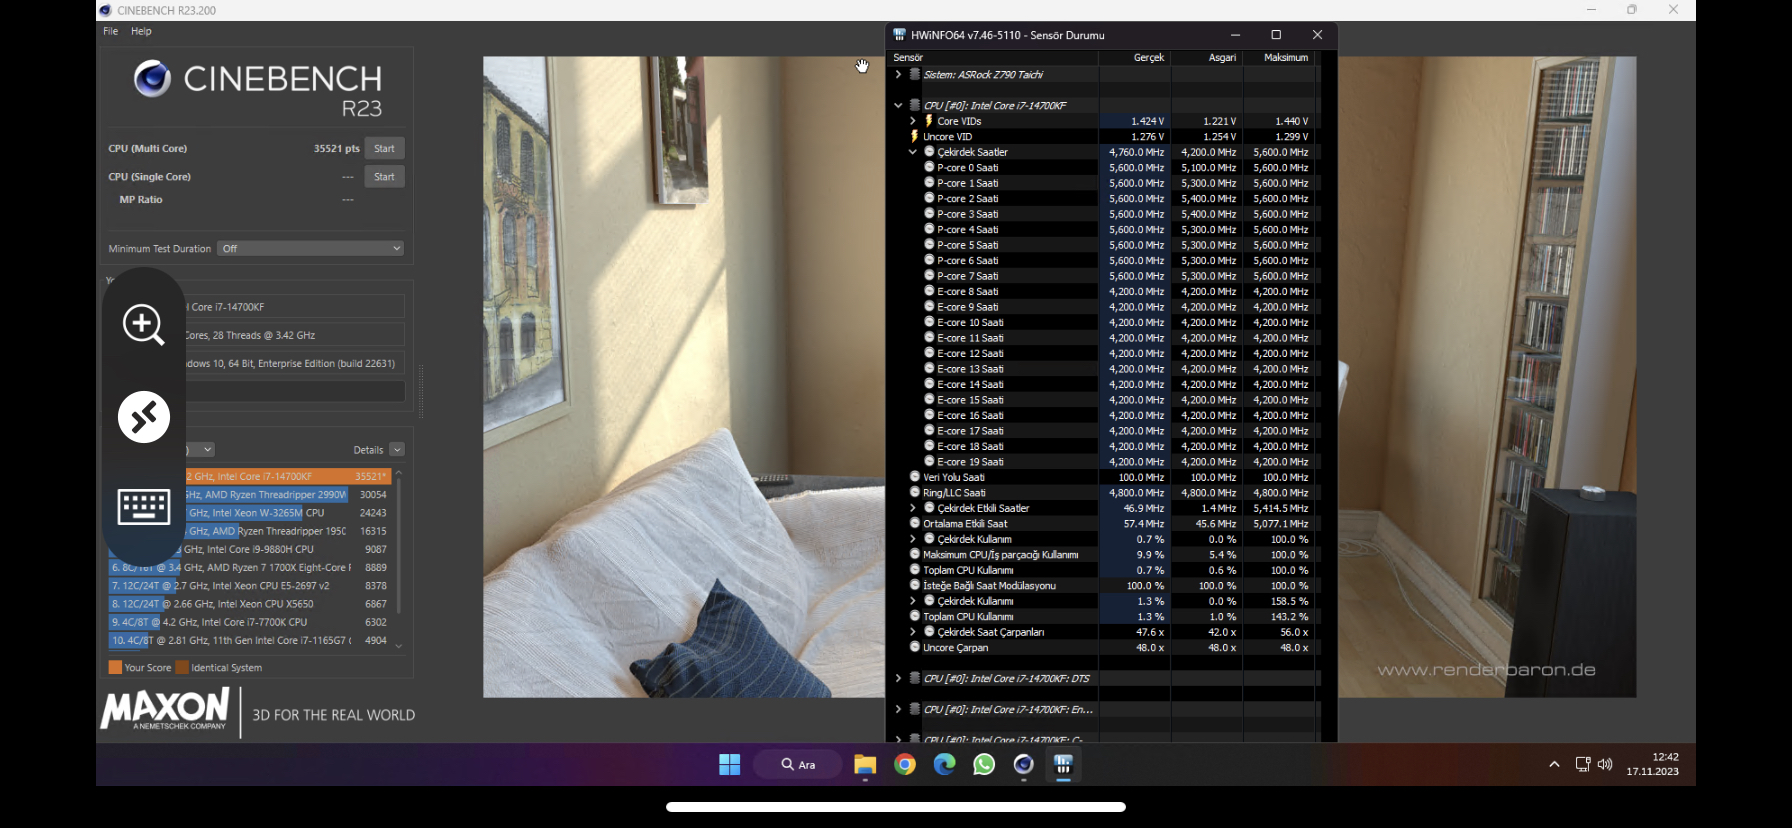
Task: Click the Cinebench logo sphere icon
Action: pyautogui.click(x=153, y=78)
